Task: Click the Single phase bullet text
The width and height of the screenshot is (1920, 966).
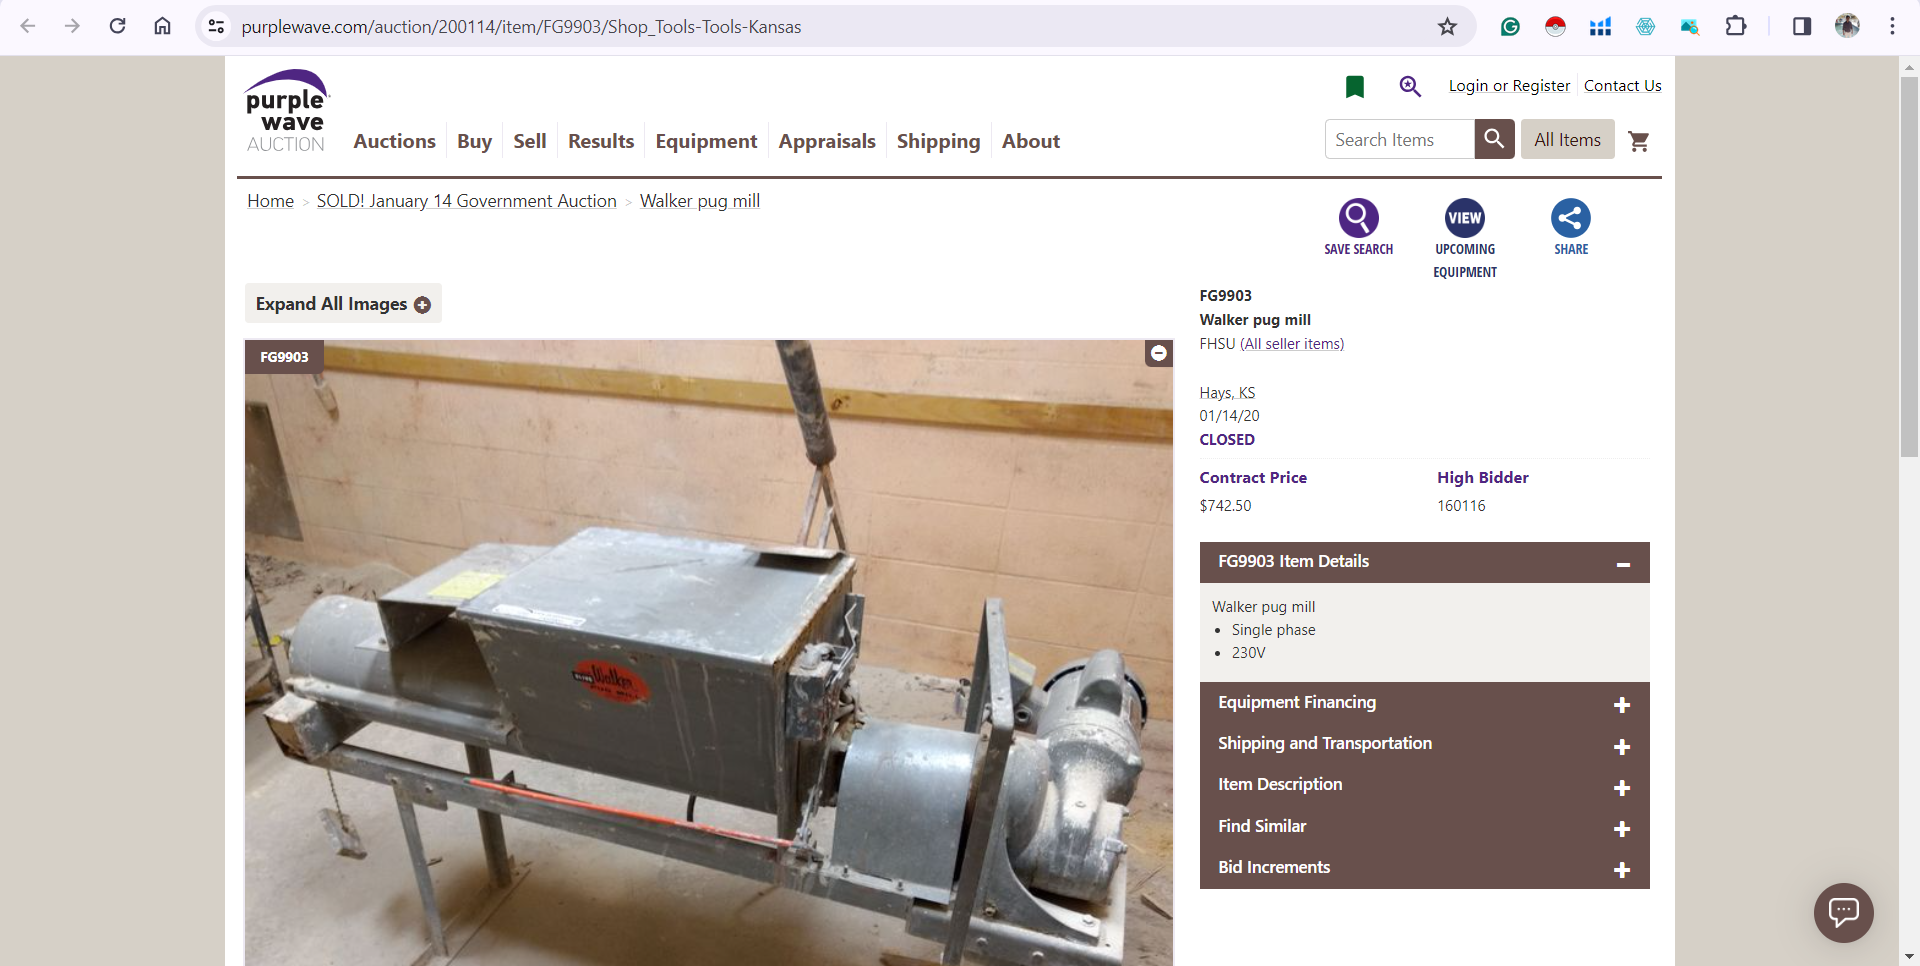Action: (x=1273, y=630)
